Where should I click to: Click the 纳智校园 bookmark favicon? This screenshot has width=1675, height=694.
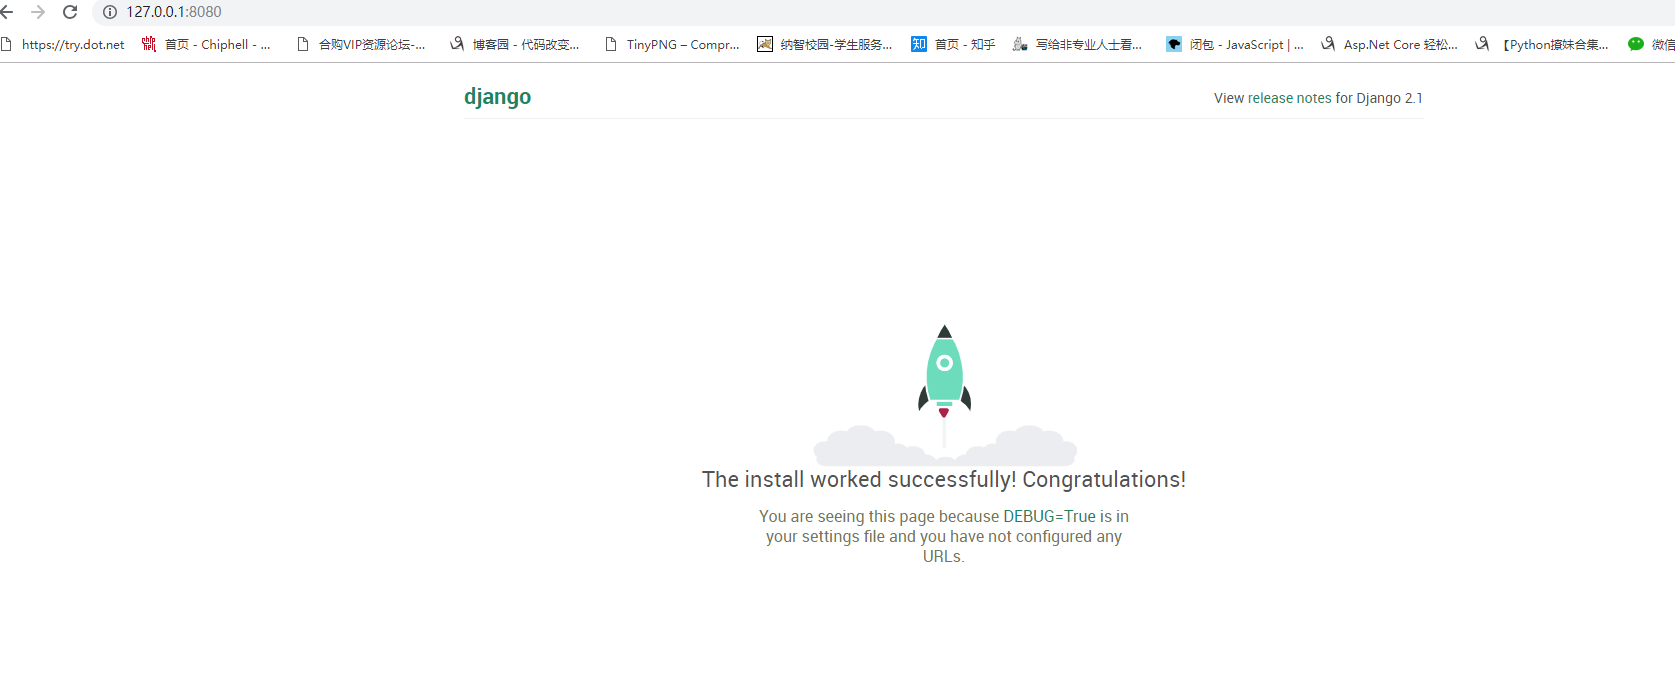(x=765, y=44)
